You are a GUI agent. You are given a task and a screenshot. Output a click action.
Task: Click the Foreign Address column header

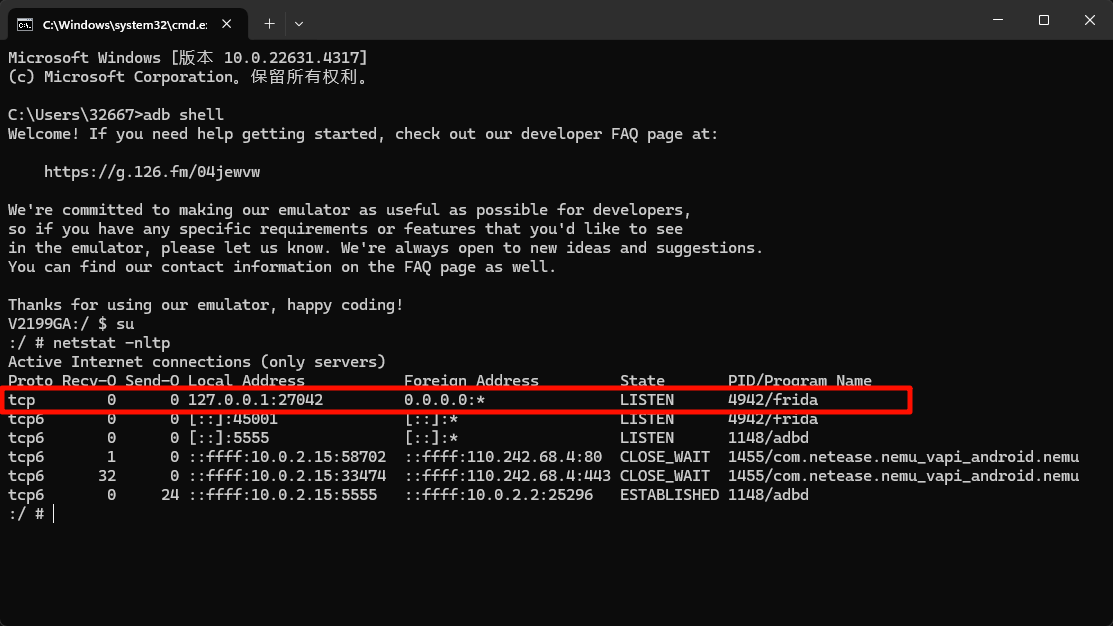click(x=471, y=381)
